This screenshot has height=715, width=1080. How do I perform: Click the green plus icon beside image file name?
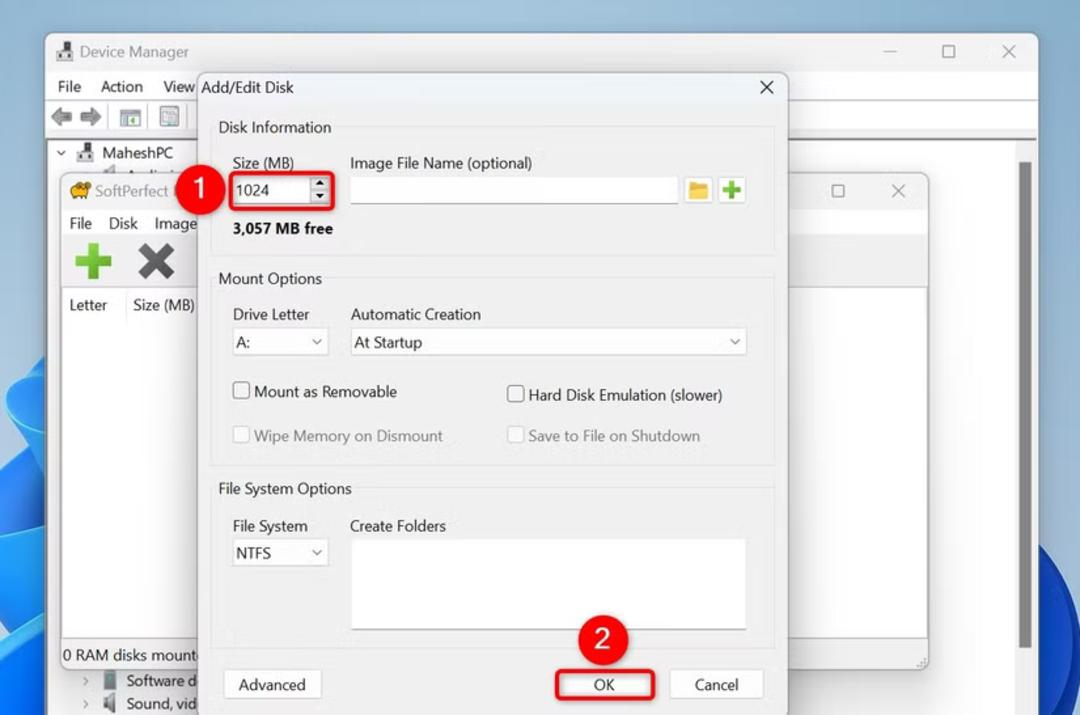731,190
